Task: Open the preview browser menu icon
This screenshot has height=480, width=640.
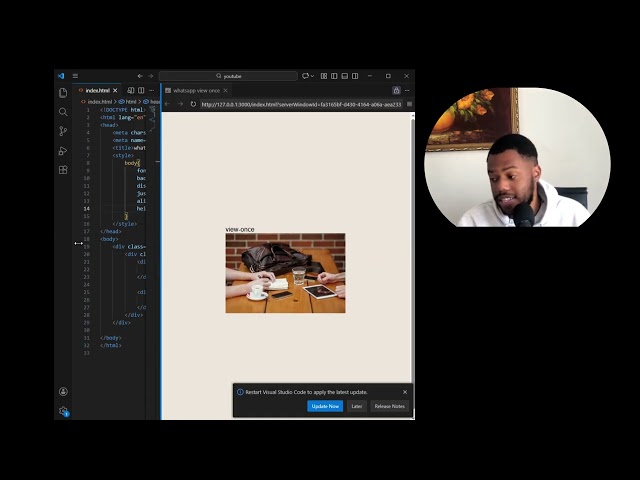Action: coord(409,104)
